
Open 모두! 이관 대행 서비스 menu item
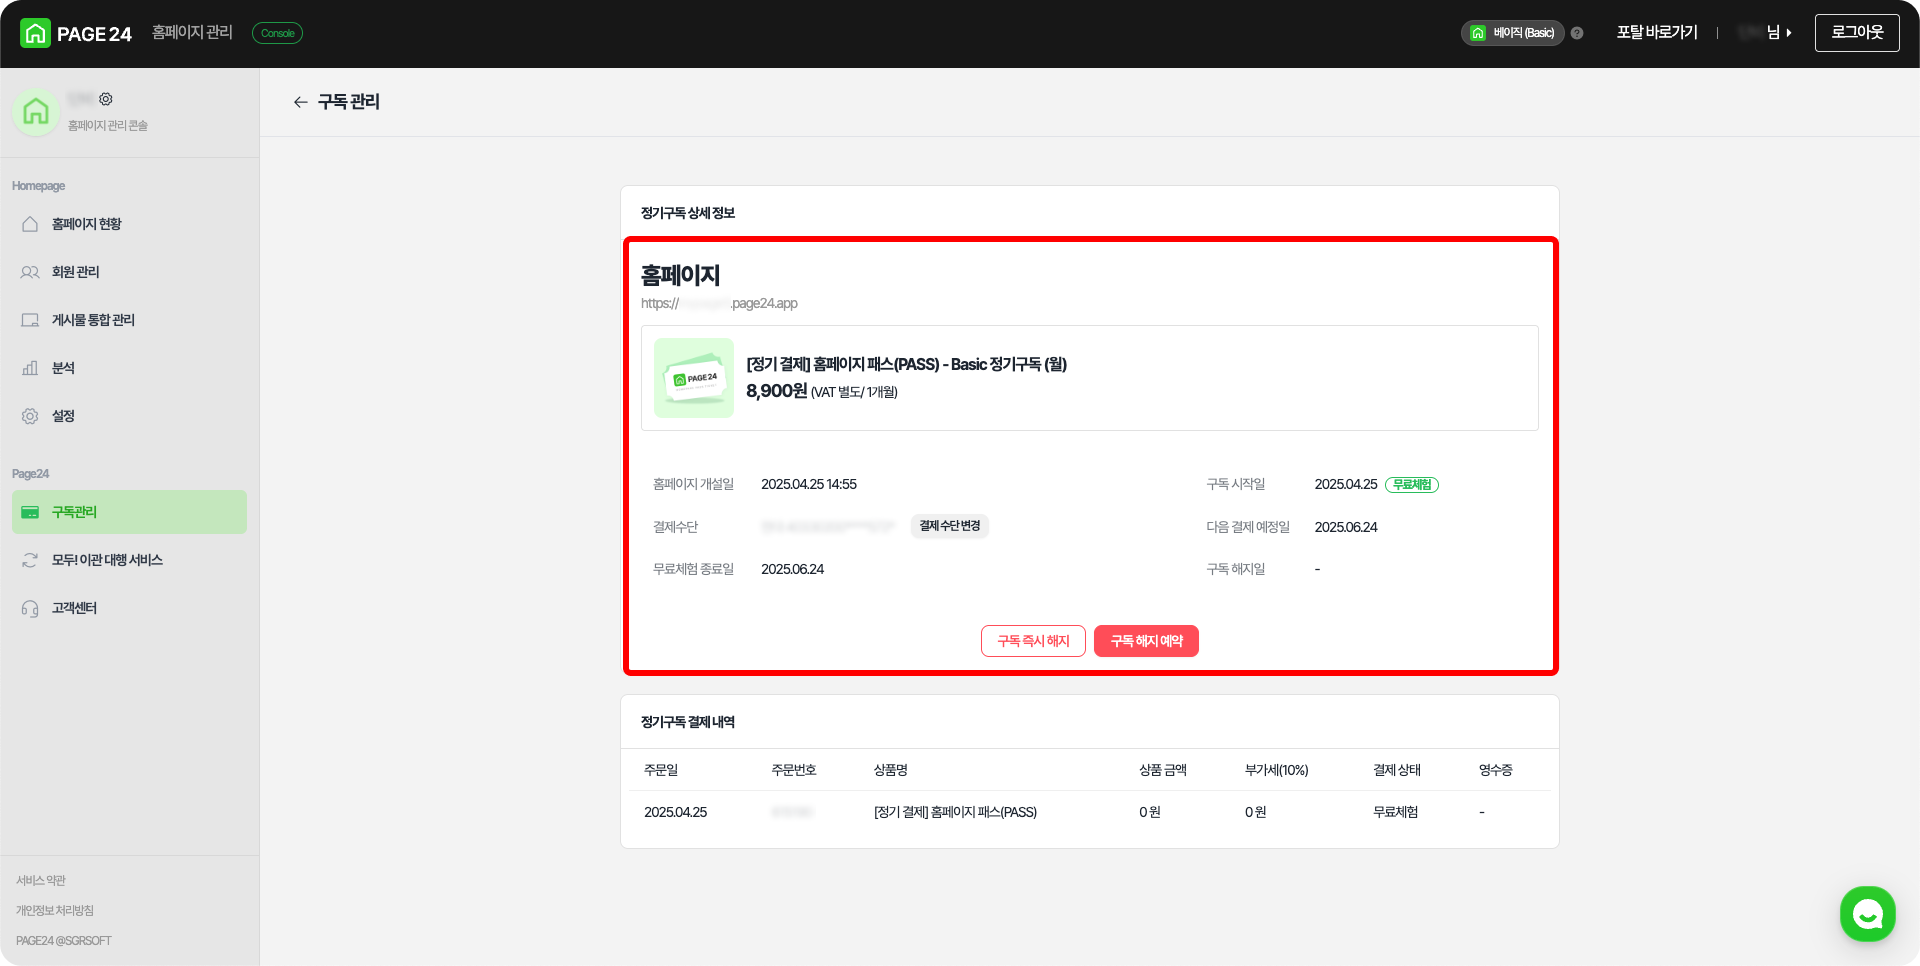point(130,560)
